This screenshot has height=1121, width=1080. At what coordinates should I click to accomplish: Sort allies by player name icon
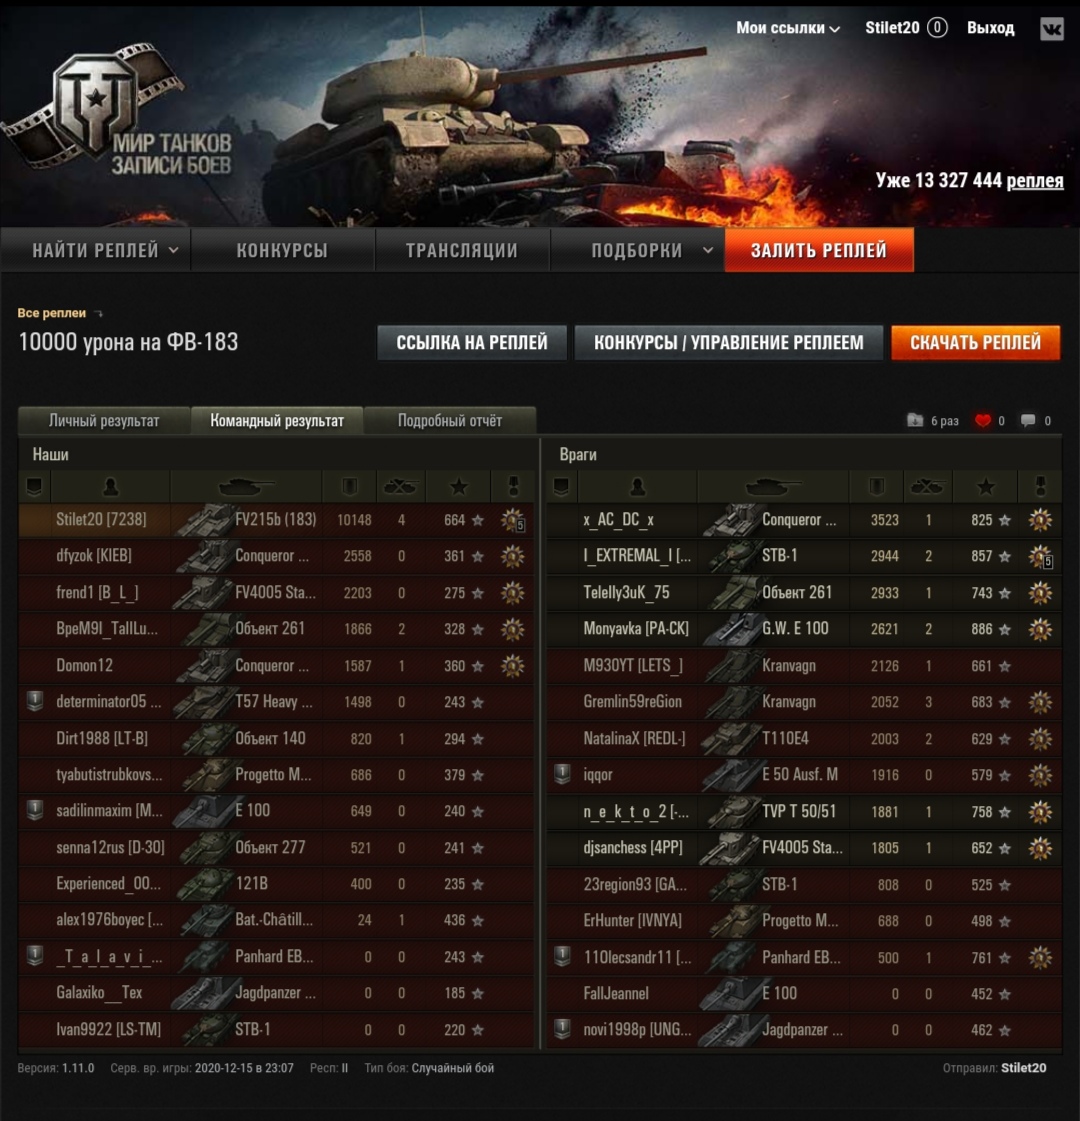110,487
